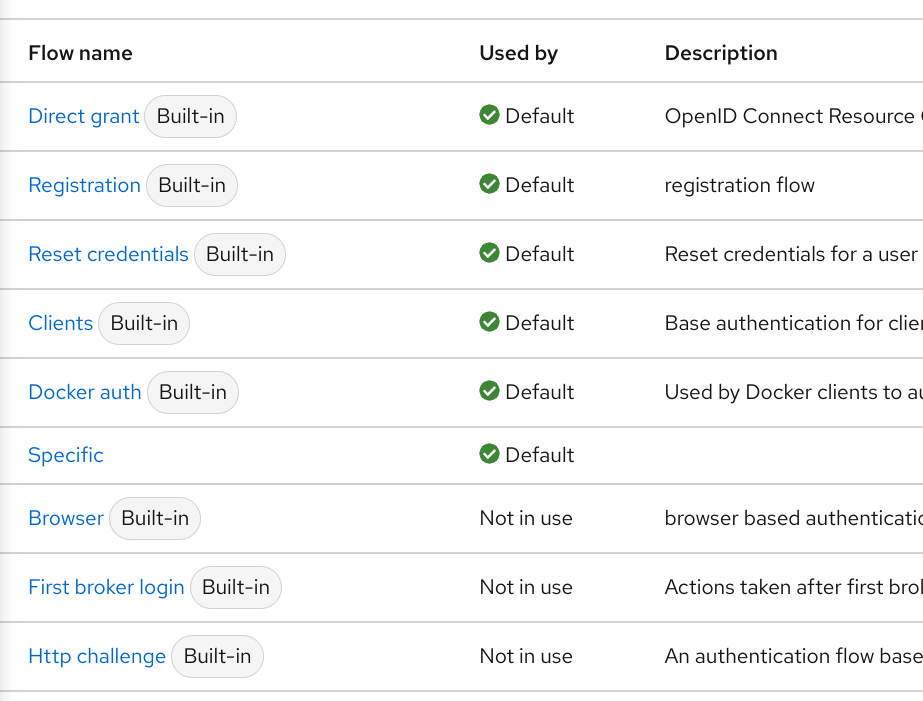
Task: Open the First broker login flow
Action: pyautogui.click(x=106, y=587)
